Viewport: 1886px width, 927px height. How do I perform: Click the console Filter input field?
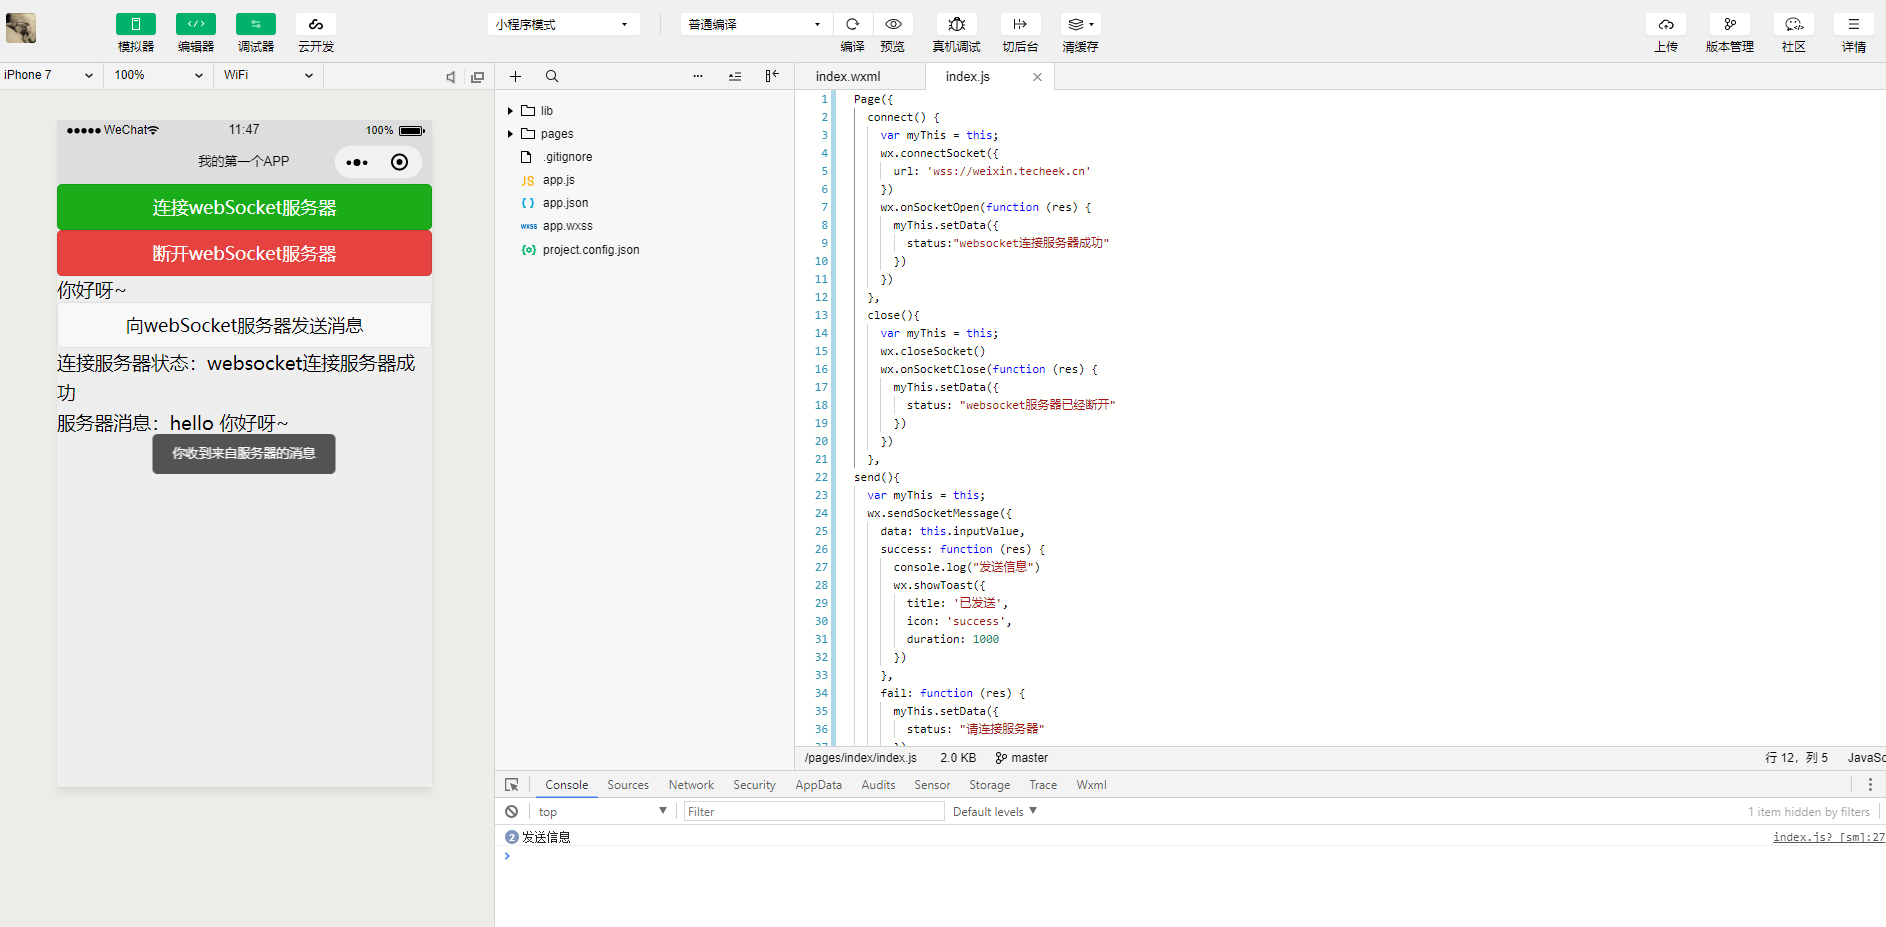(x=813, y=812)
